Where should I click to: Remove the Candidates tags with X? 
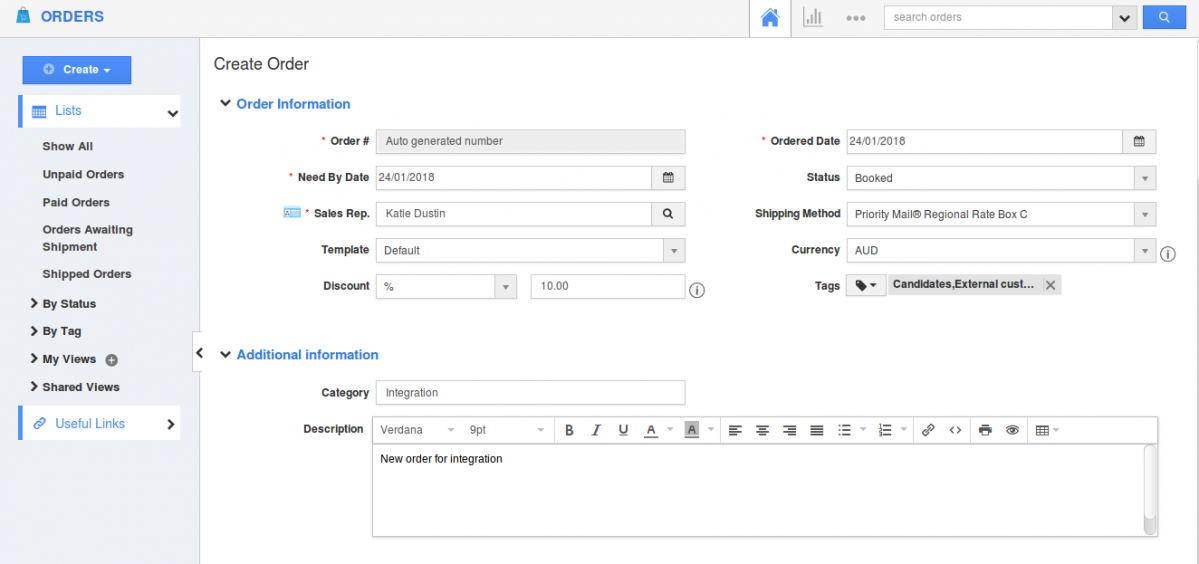click(1050, 285)
